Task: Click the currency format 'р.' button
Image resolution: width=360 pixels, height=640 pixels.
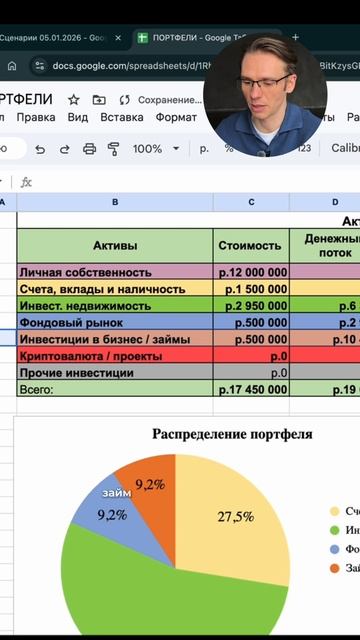Action: click(x=204, y=149)
